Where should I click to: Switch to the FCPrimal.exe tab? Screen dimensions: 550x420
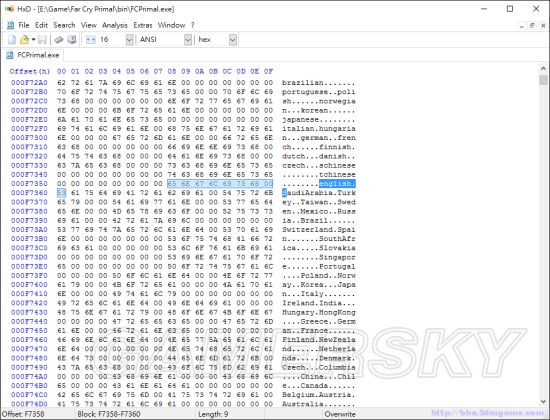33,55
